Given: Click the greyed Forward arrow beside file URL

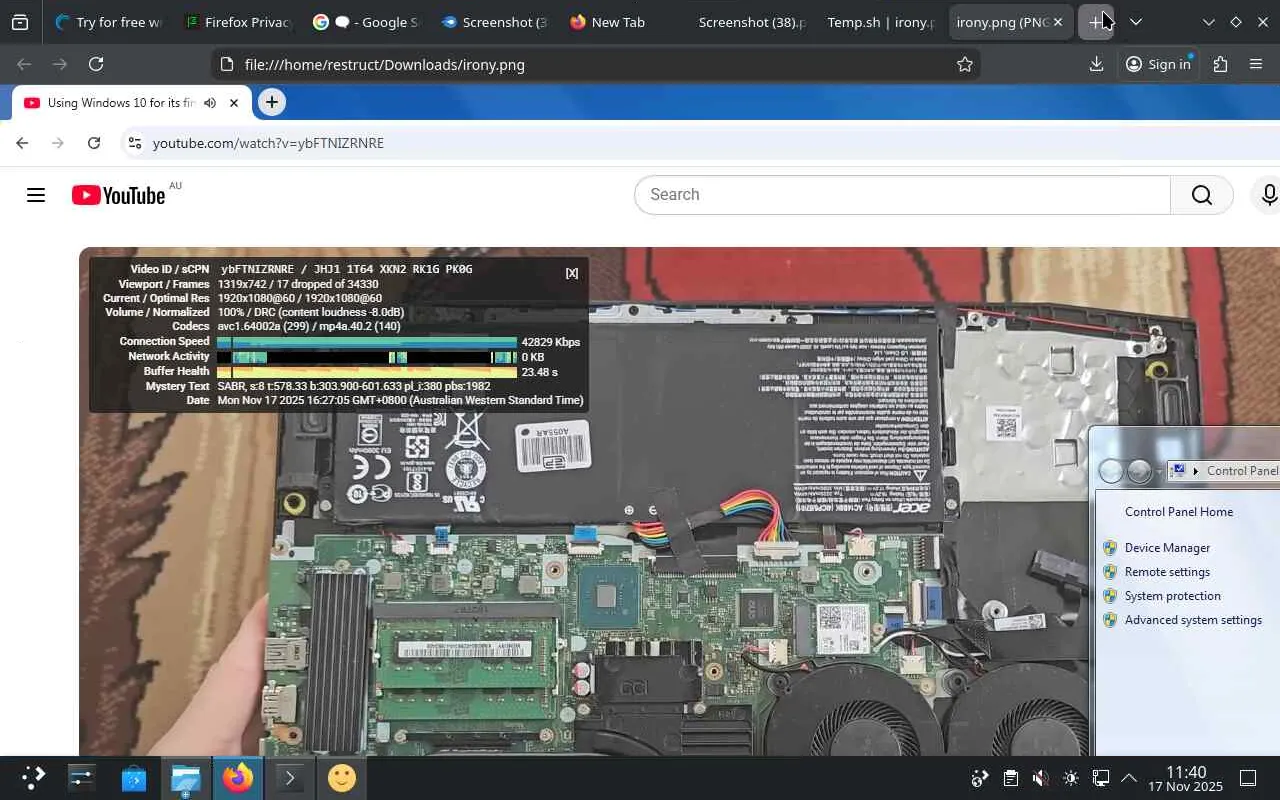Looking at the screenshot, I should pos(60,64).
